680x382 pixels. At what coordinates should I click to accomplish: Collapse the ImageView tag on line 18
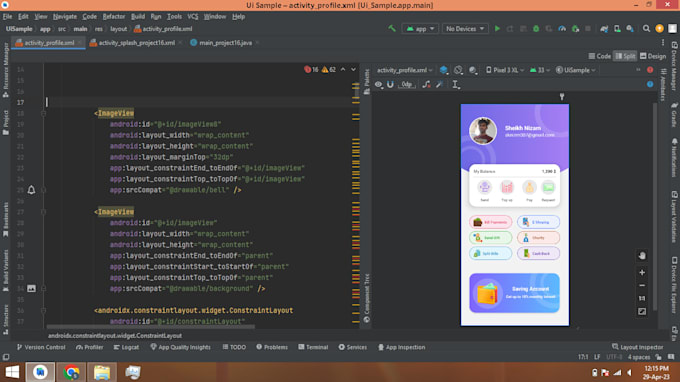(43, 114)
